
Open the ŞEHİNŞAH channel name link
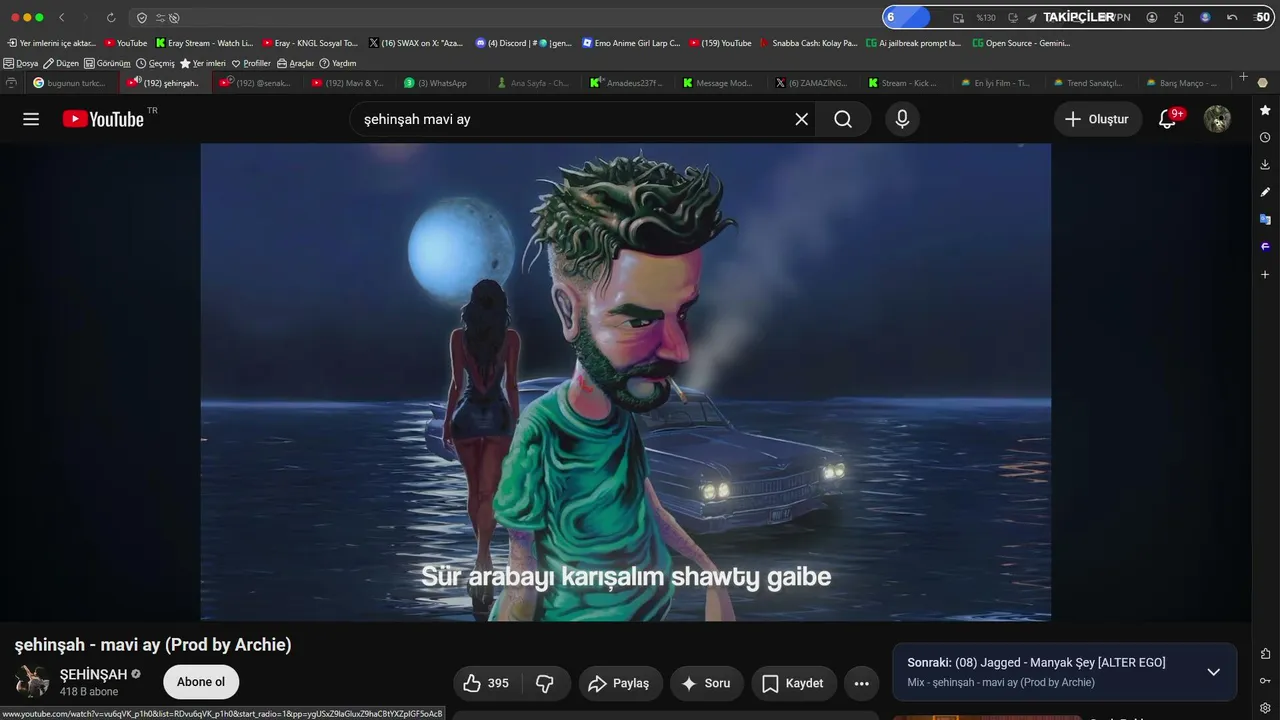tap(93, 674)
